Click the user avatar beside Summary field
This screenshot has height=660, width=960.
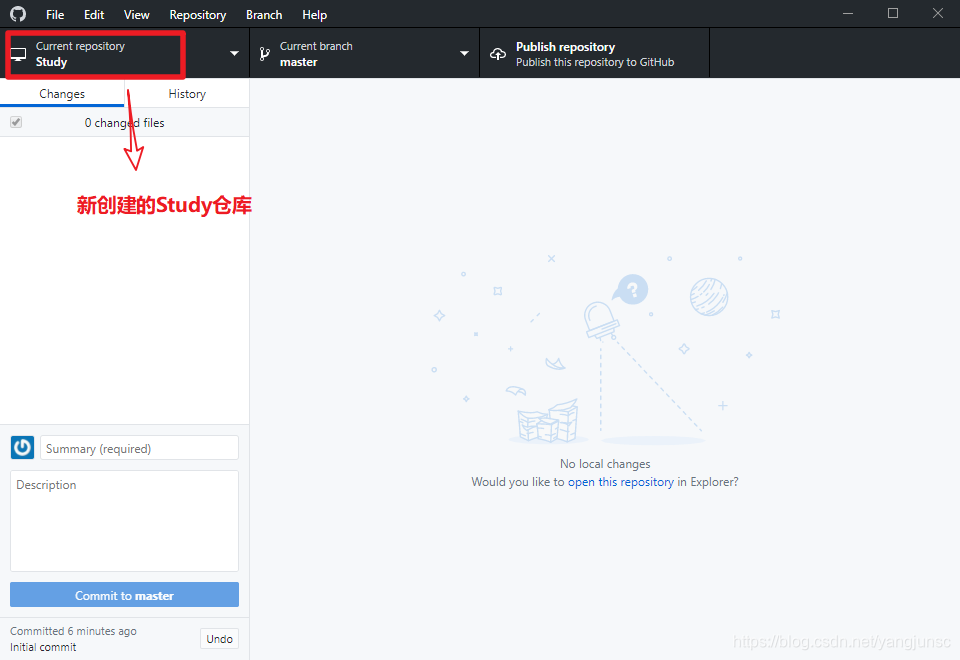tap(23, 448)
